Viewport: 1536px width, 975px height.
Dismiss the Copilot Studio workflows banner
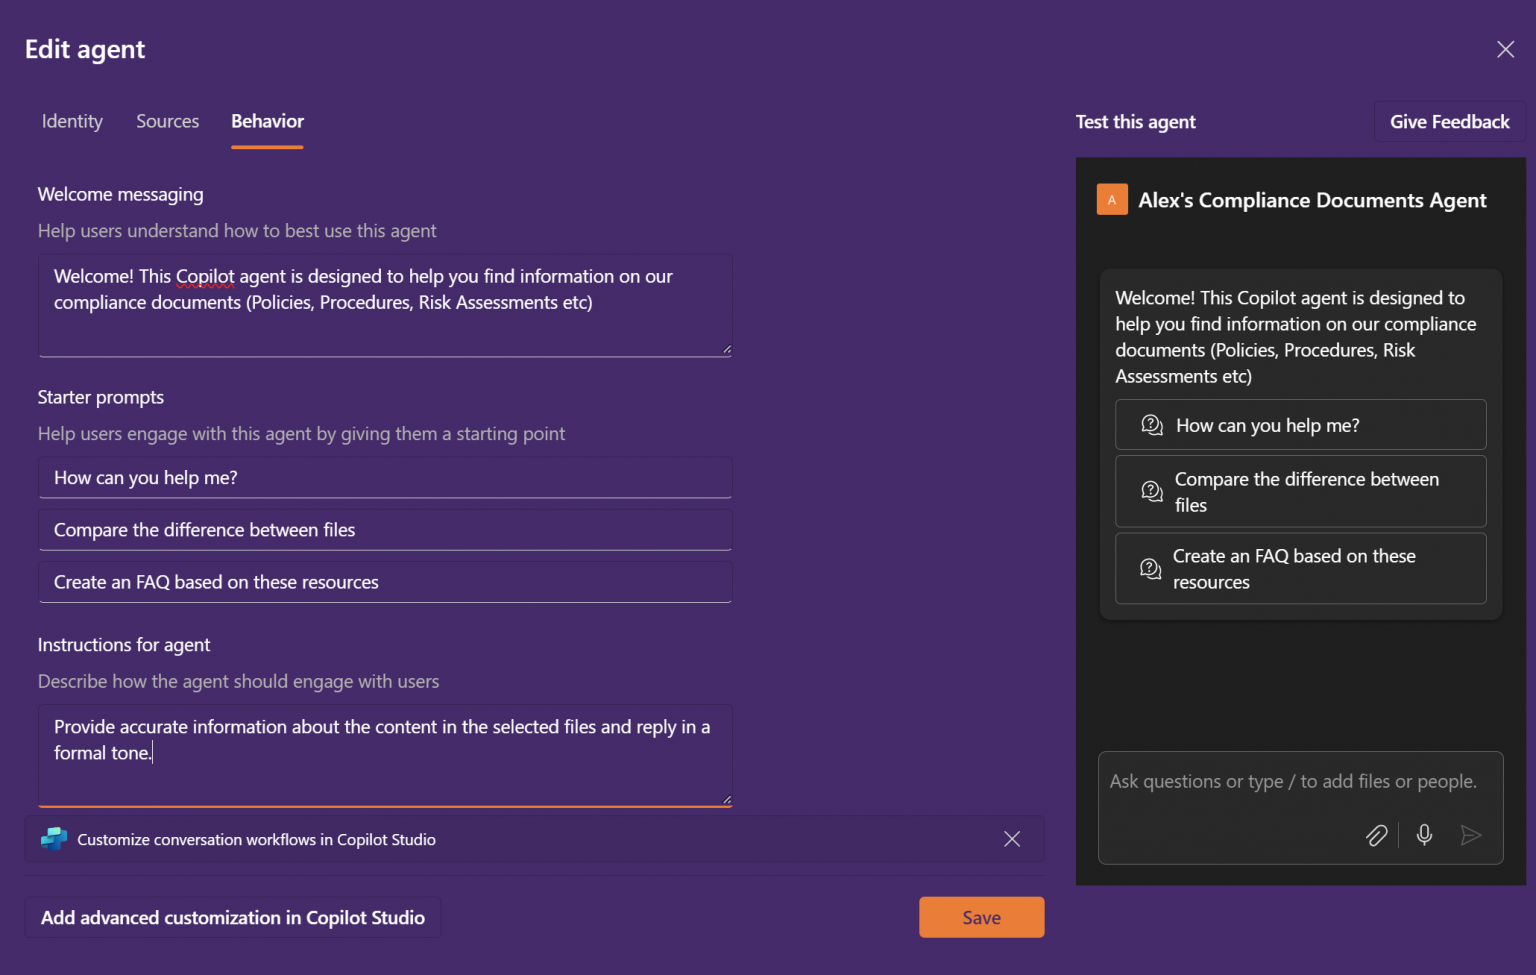(x=1012, y=839)
